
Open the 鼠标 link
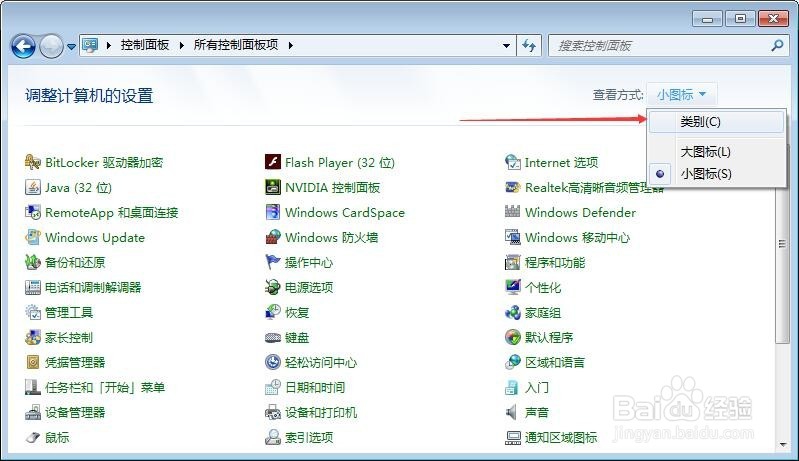57,437
